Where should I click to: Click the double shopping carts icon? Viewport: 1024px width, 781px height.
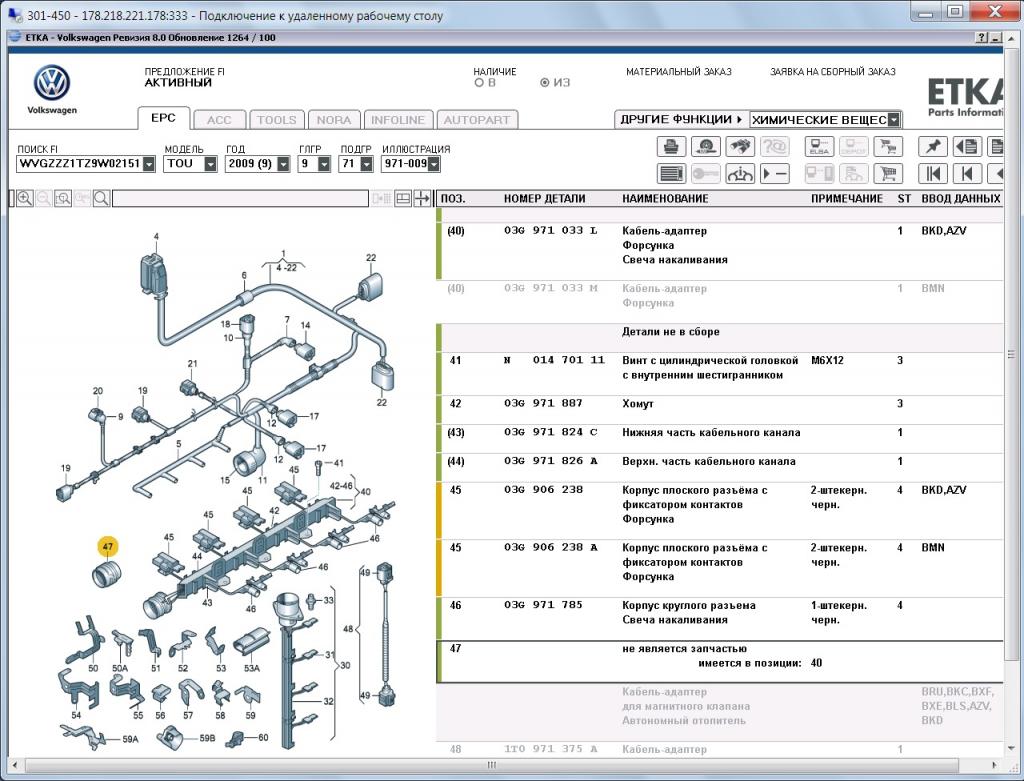888,146
